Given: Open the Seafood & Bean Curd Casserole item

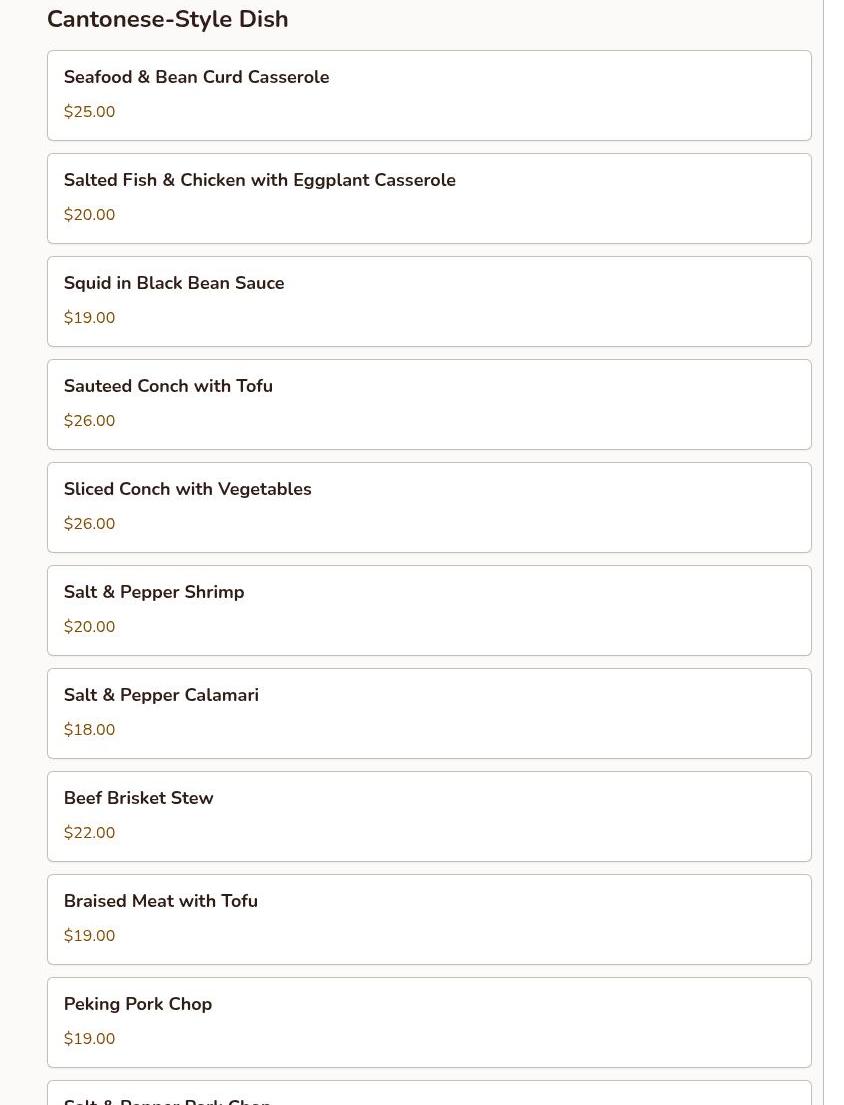Looking at the screenshot, I should pos(429,95).
